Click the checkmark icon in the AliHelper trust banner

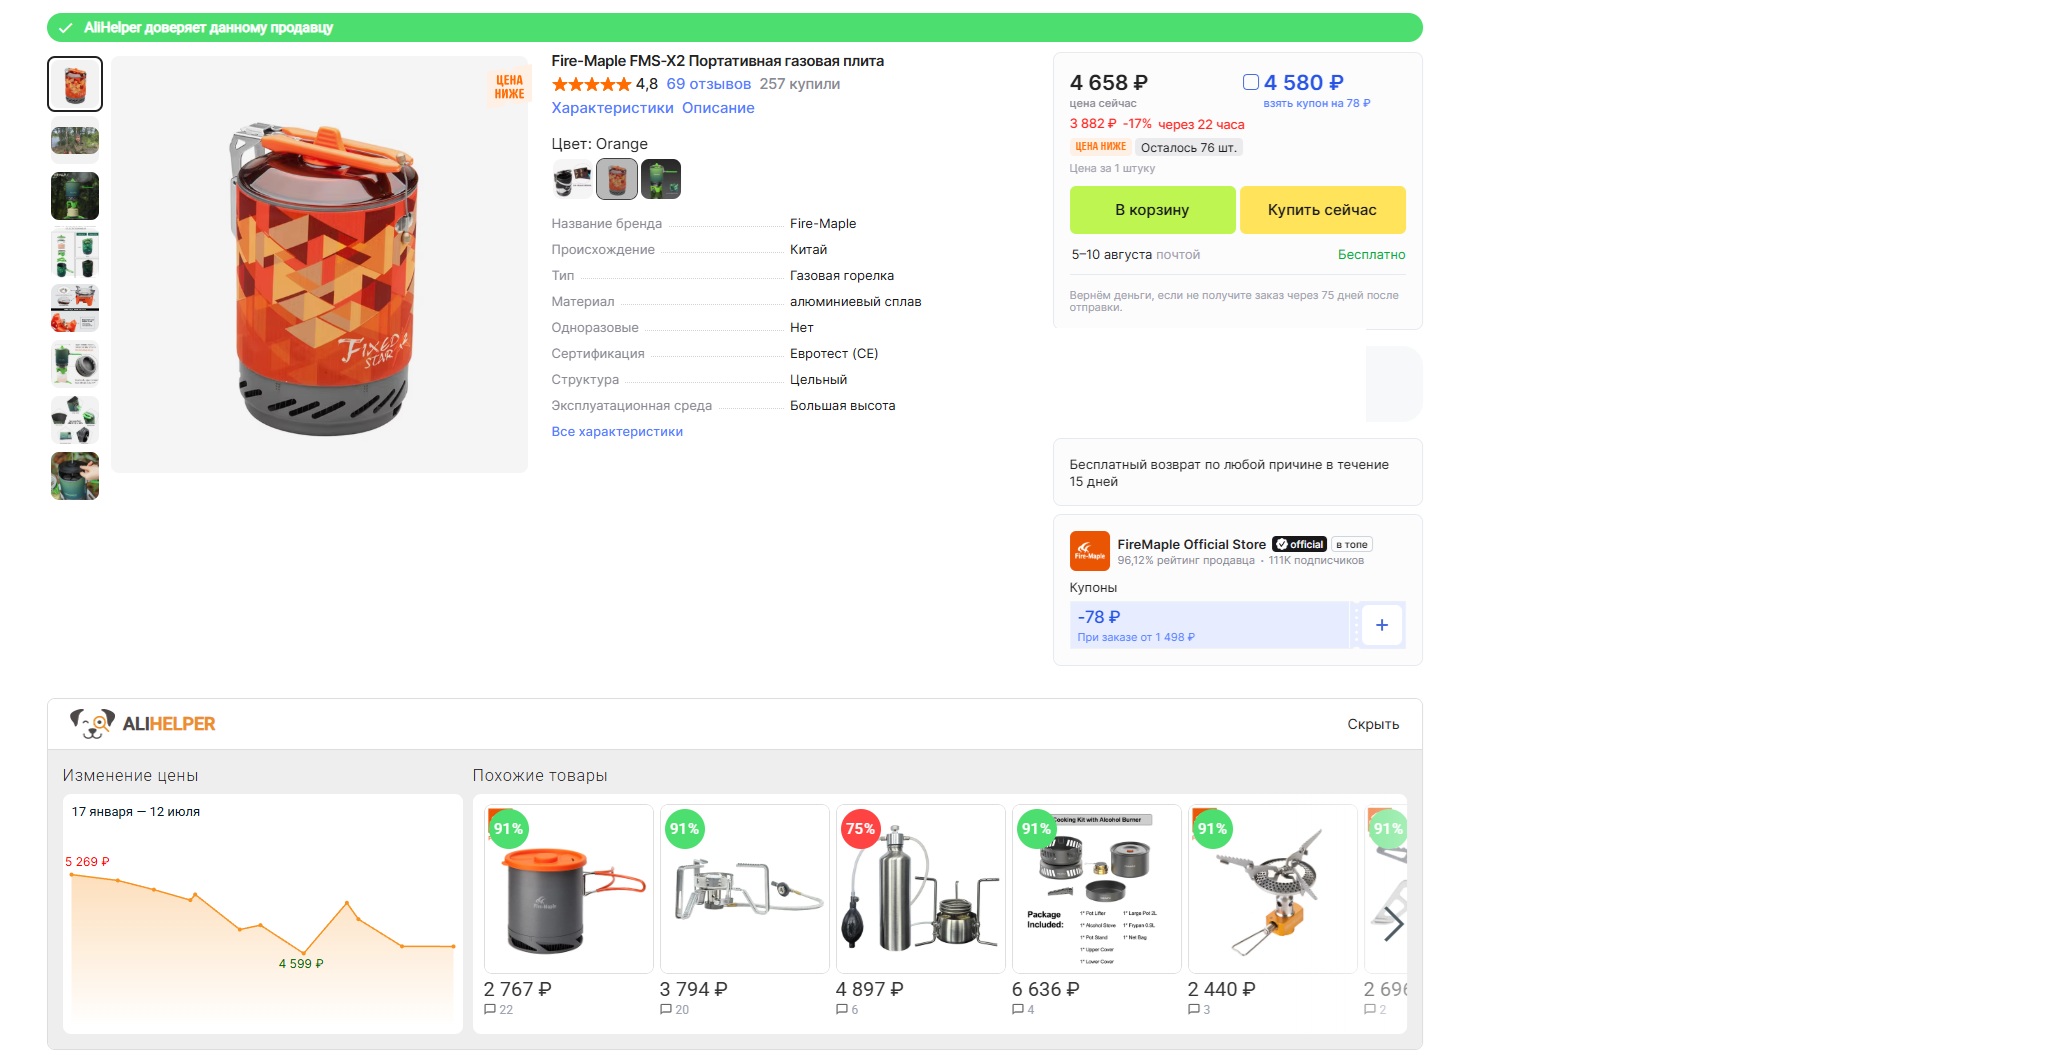(x=65, y=28)
